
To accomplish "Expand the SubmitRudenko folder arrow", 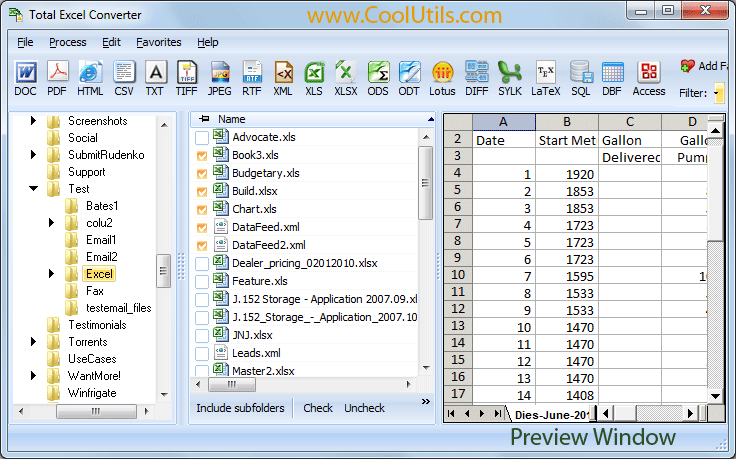I will tap(33, 154).
